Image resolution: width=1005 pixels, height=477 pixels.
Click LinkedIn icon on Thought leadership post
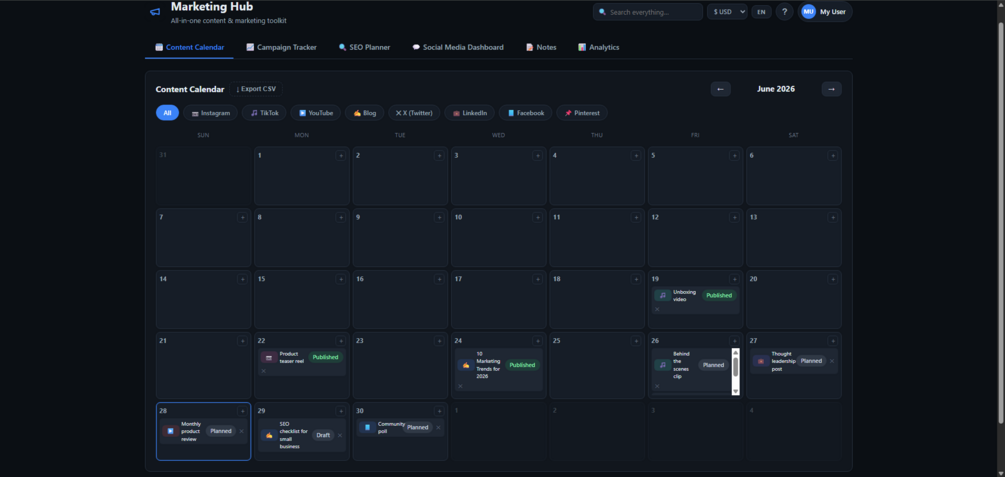point(761,361)
